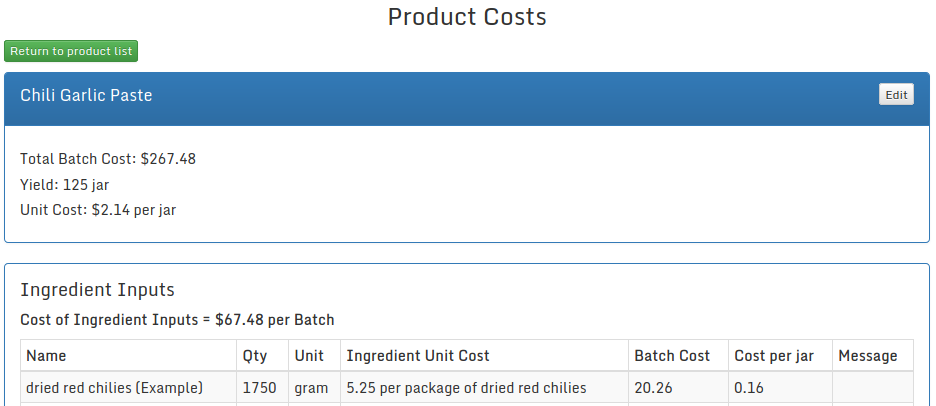
Task: Click the 1750 quantity cell
Action: (x=259, y=388)
